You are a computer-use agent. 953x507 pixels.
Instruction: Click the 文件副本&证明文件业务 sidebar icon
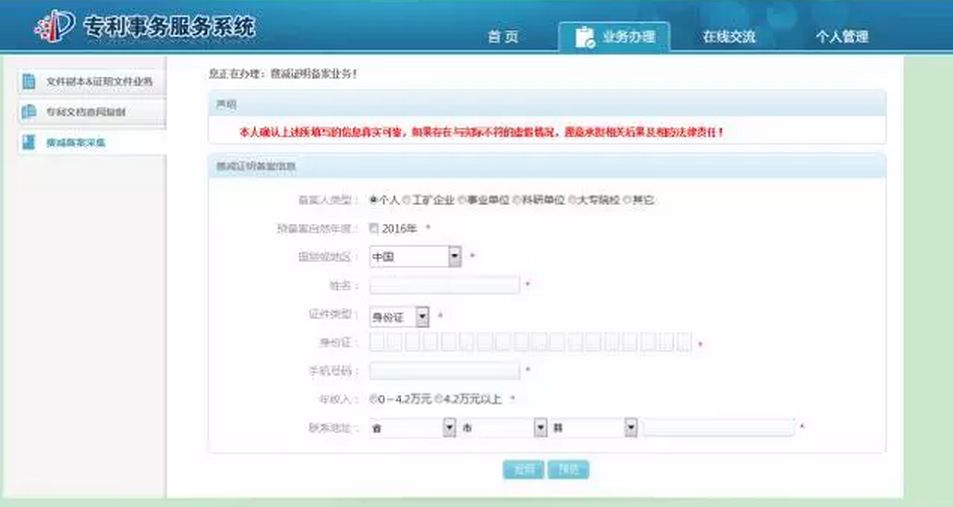[x=29, y=81]
